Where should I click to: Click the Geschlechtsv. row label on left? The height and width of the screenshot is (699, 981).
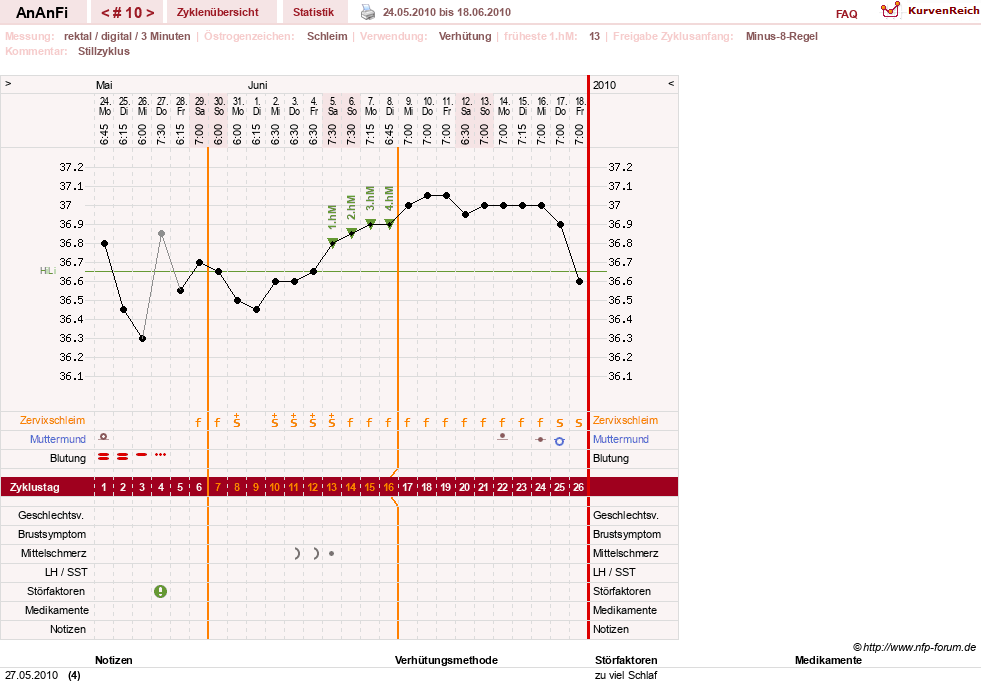coord(51,516)
